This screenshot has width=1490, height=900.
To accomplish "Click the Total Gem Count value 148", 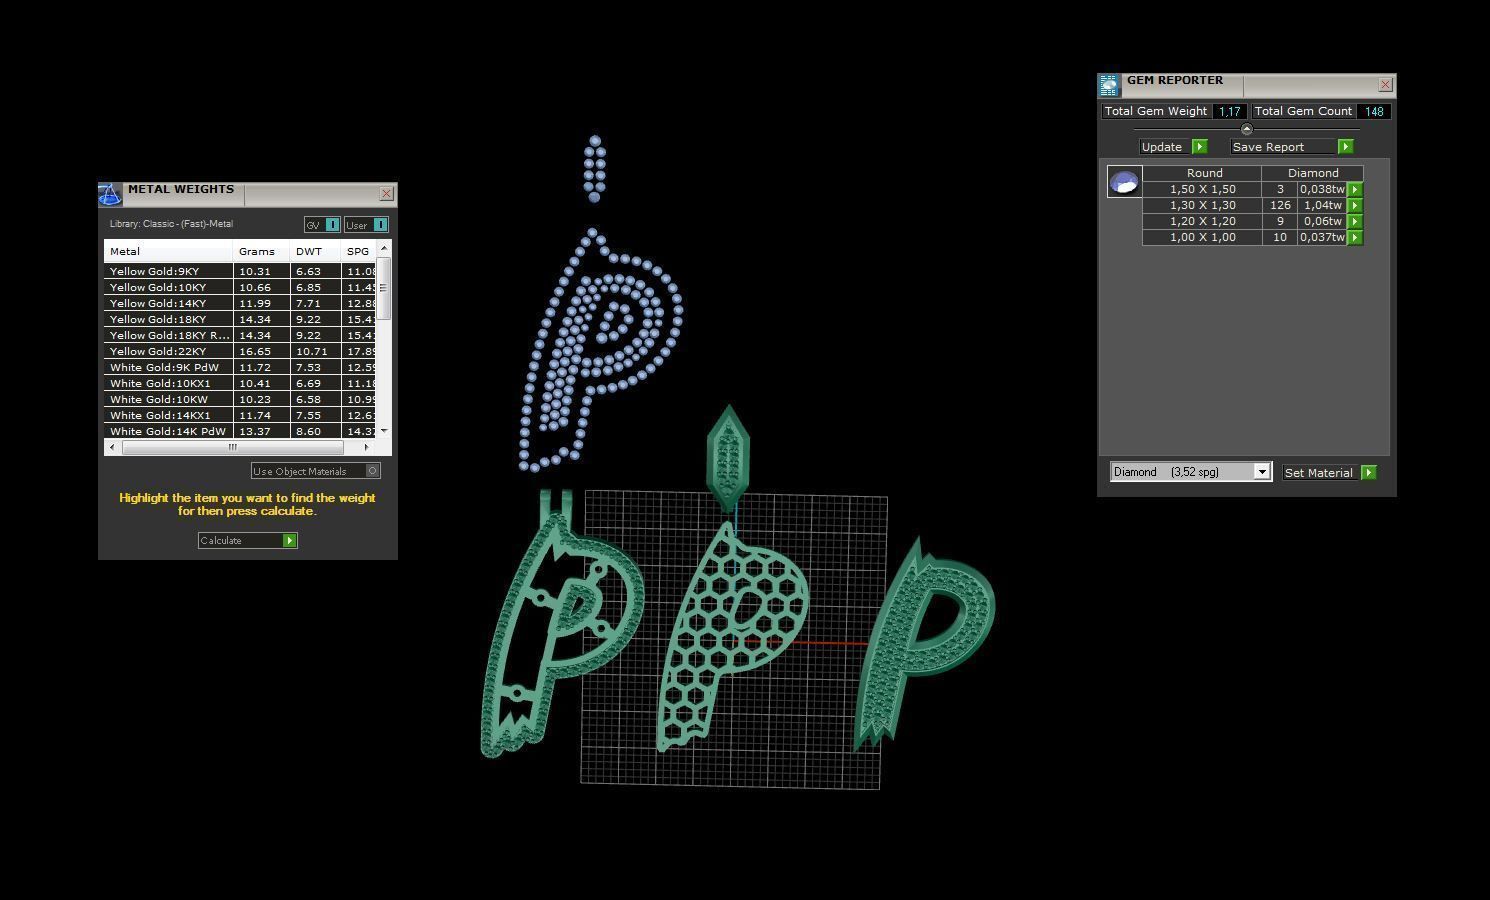I will click(1374, 111).
